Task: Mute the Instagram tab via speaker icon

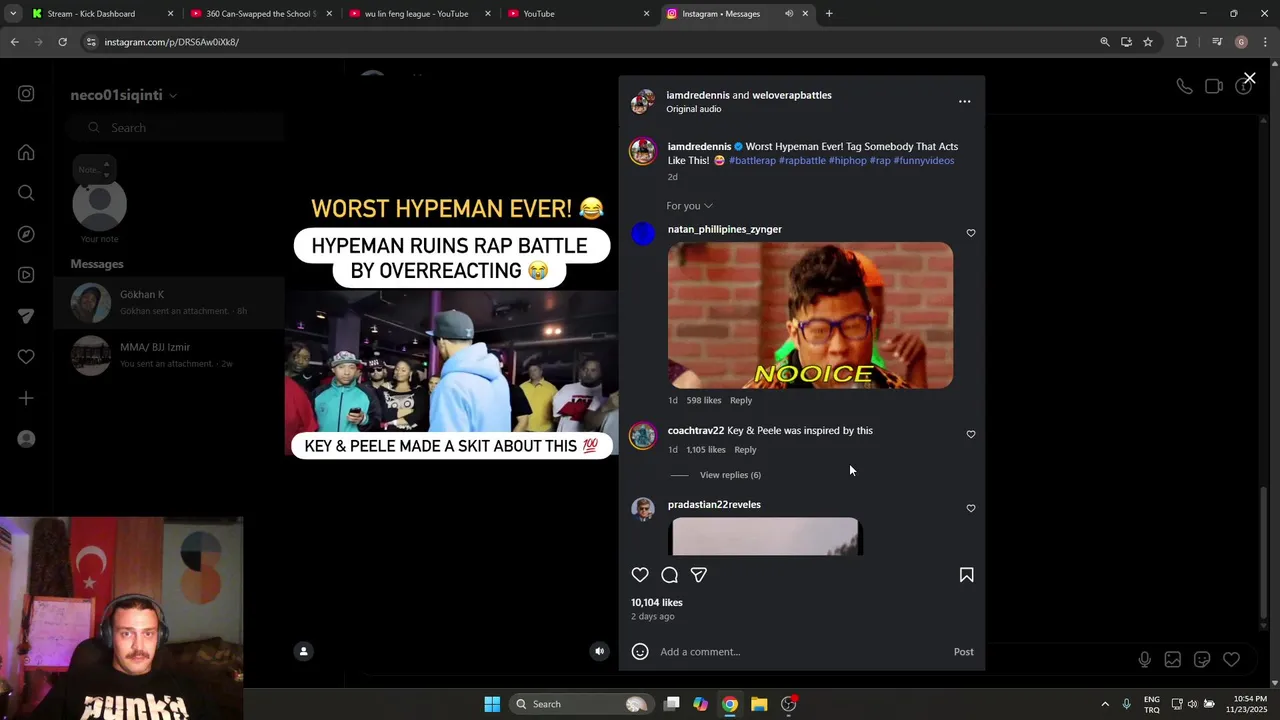Action: [x=789, y=14]
